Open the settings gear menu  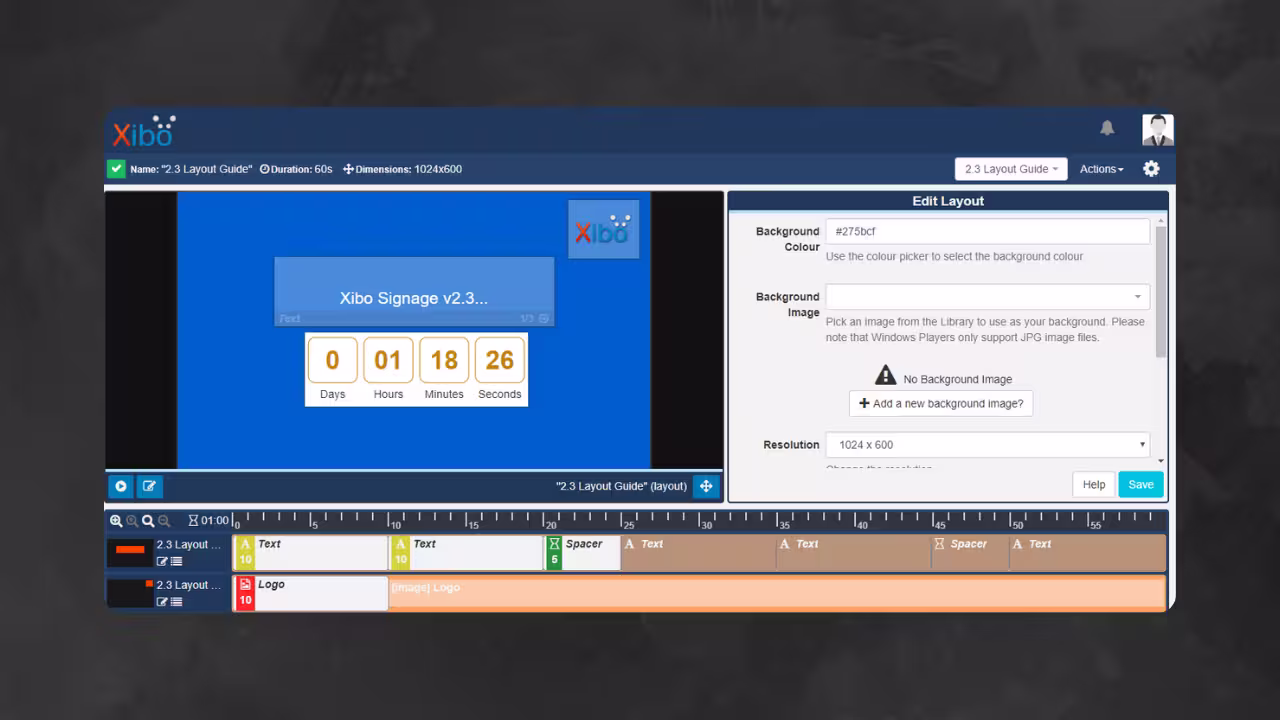point(1151,168)
